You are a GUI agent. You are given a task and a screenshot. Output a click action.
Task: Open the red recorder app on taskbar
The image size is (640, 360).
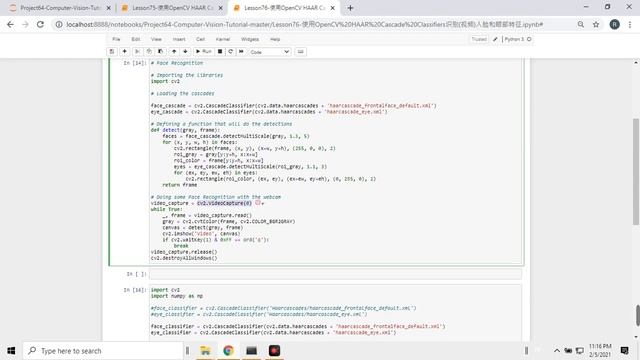click(274, 351)
